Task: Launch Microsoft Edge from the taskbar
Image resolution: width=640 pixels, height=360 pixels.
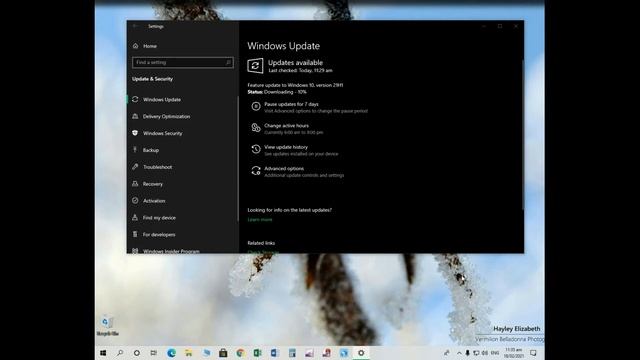Action: tap(171, 353)
